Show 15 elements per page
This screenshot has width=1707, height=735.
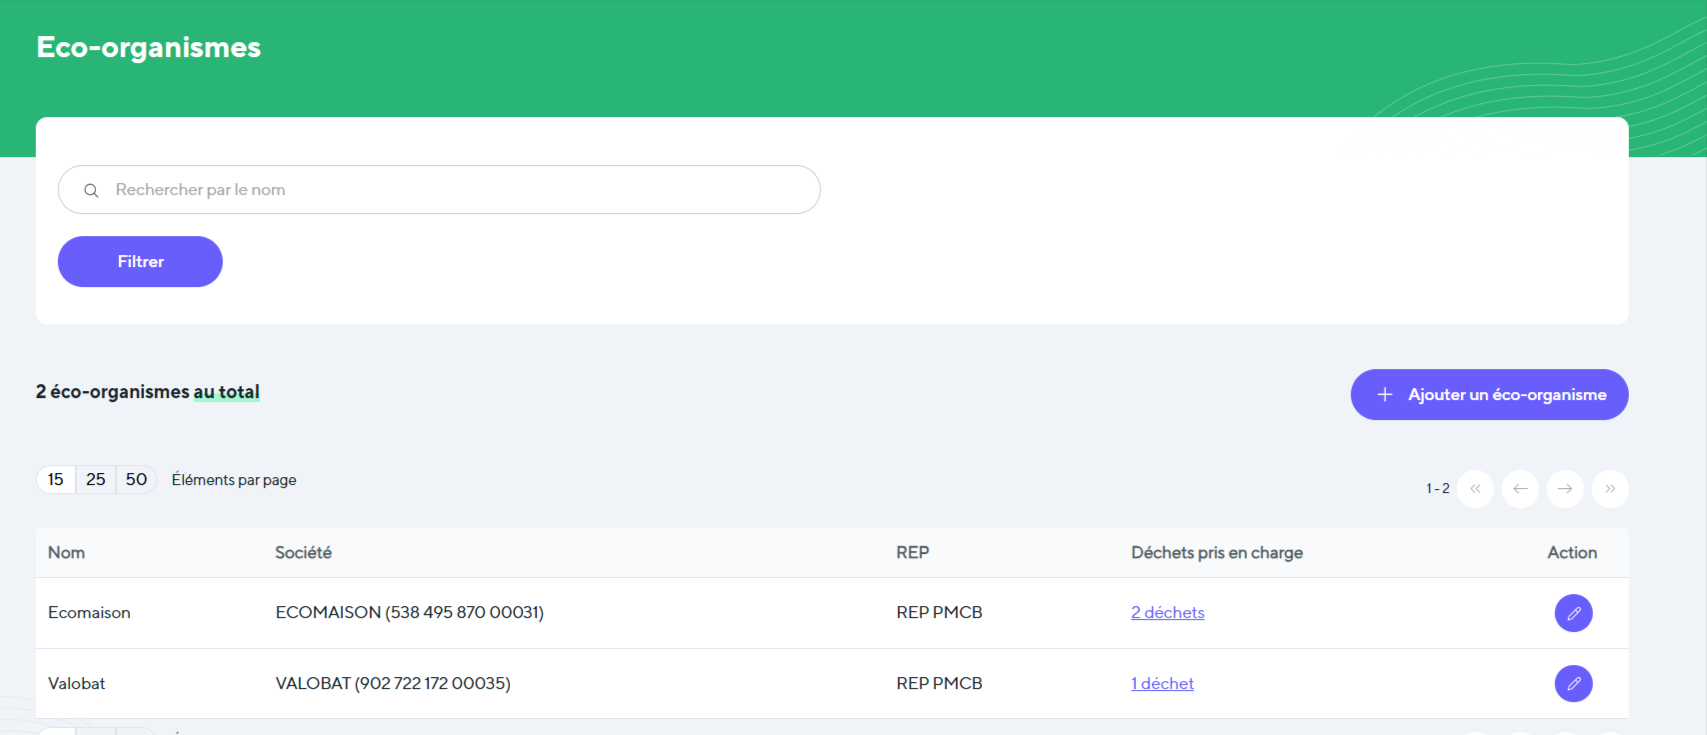[x=56, y=480]
